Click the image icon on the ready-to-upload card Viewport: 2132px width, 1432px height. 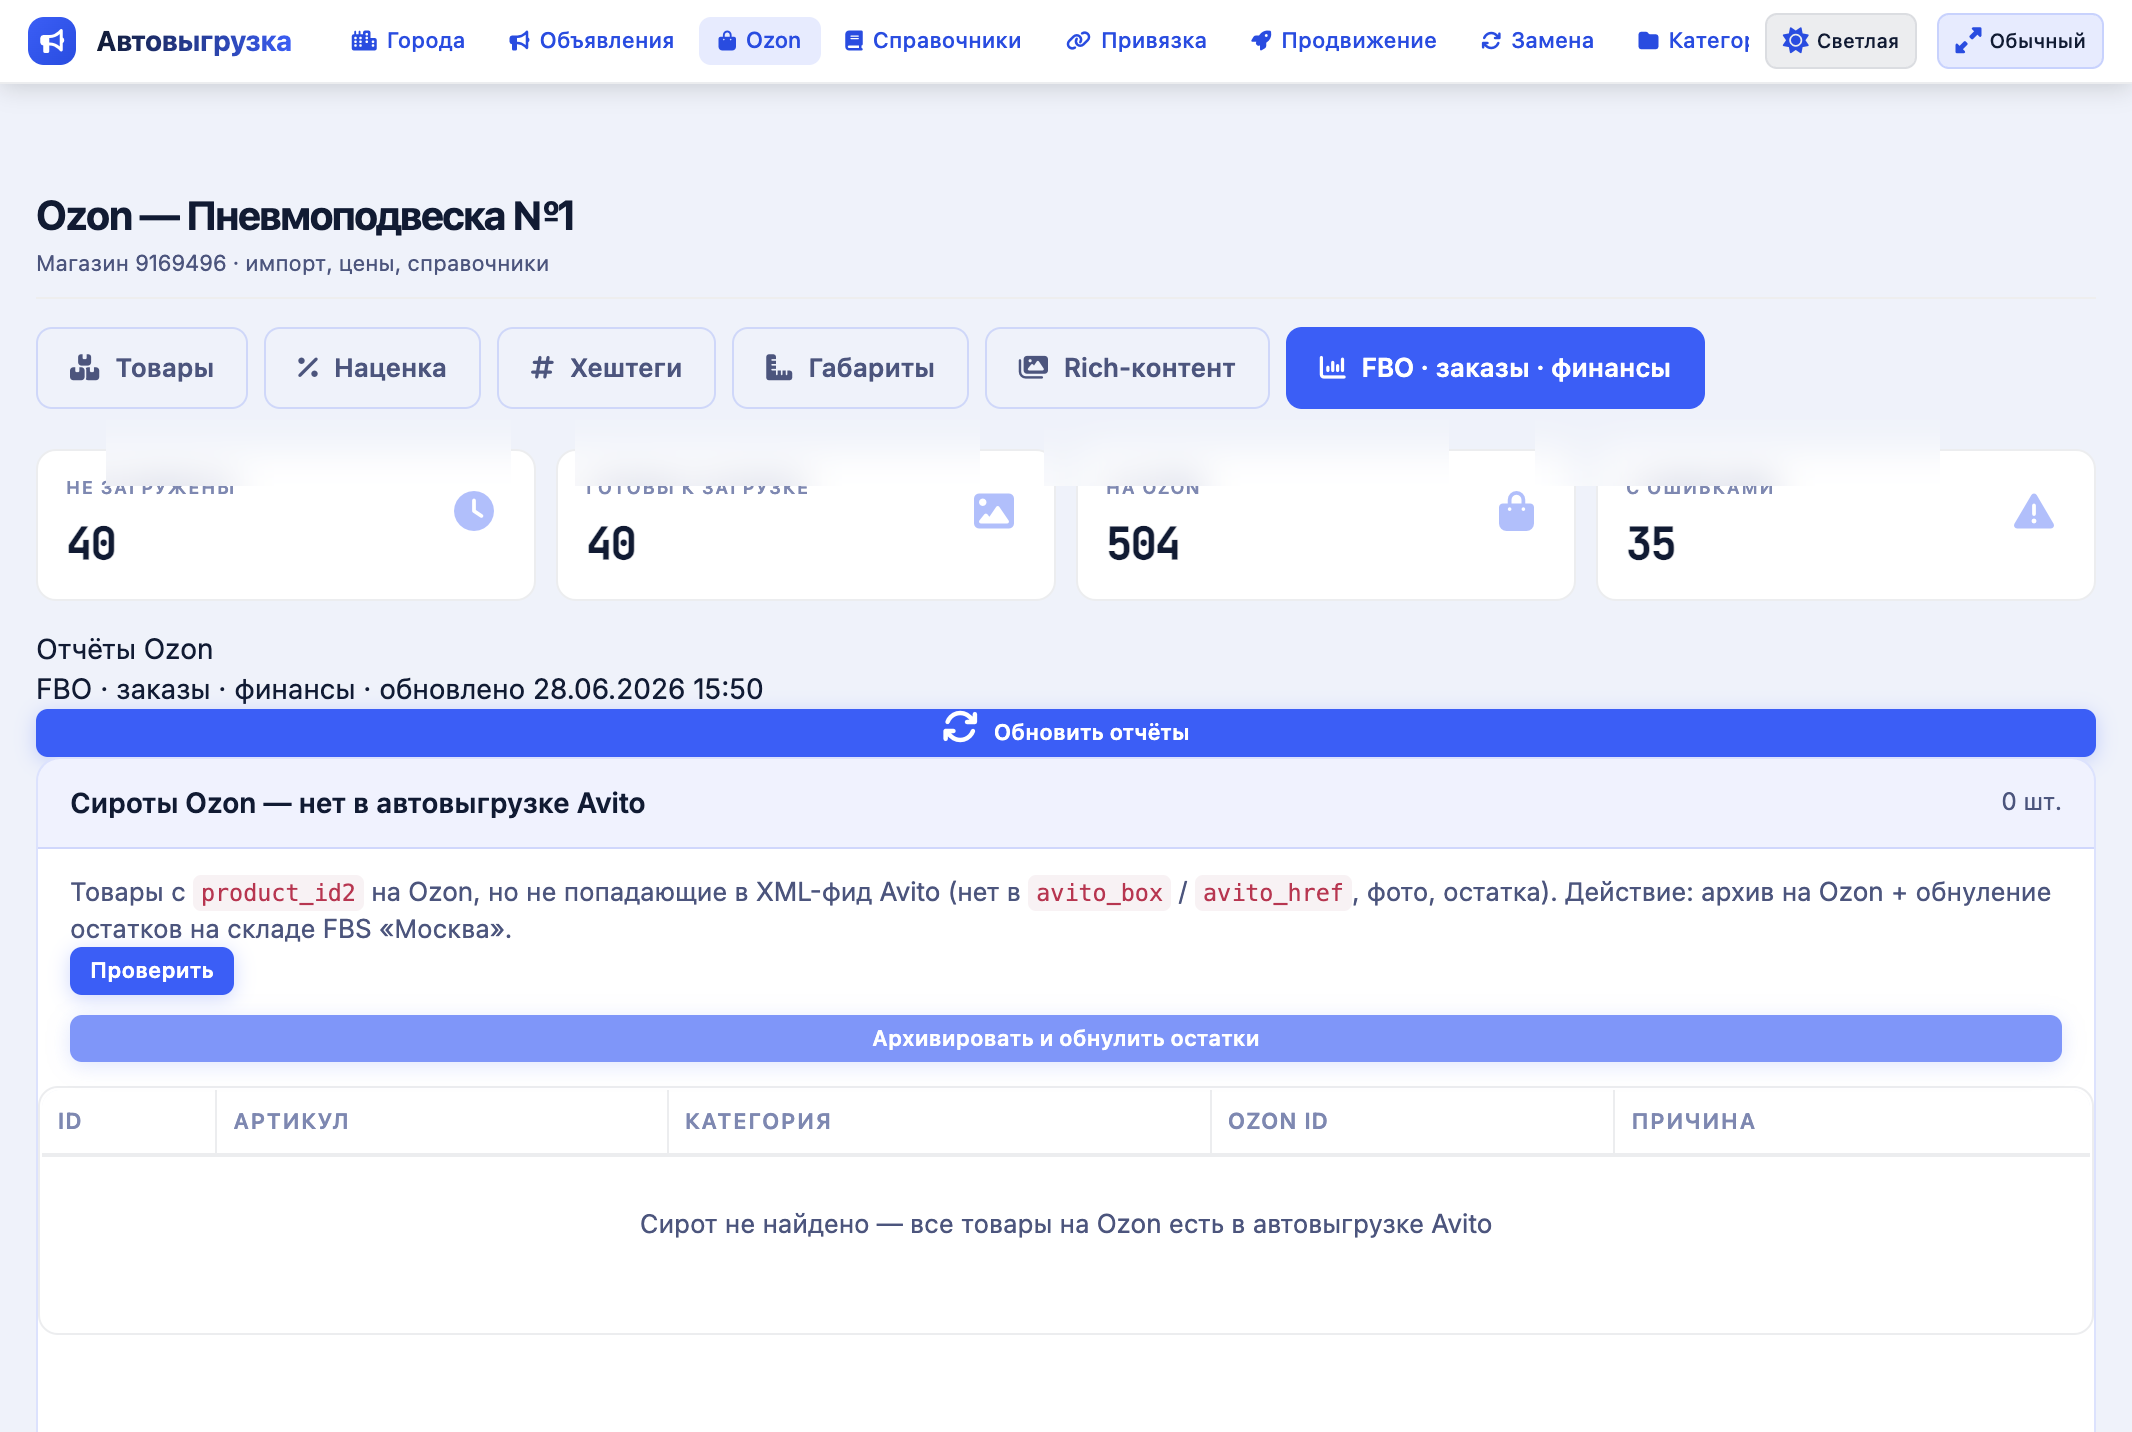pyautogui.click(x=994, y=511)
